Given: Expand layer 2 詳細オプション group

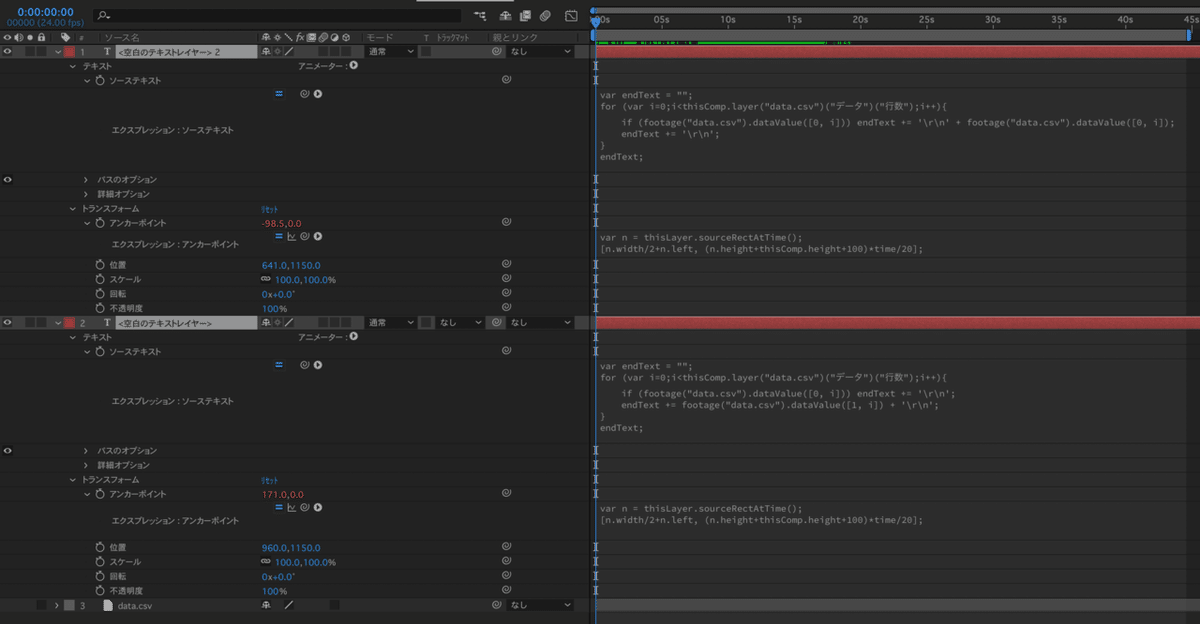Looking at the screenshot, I should coord(87,465).
